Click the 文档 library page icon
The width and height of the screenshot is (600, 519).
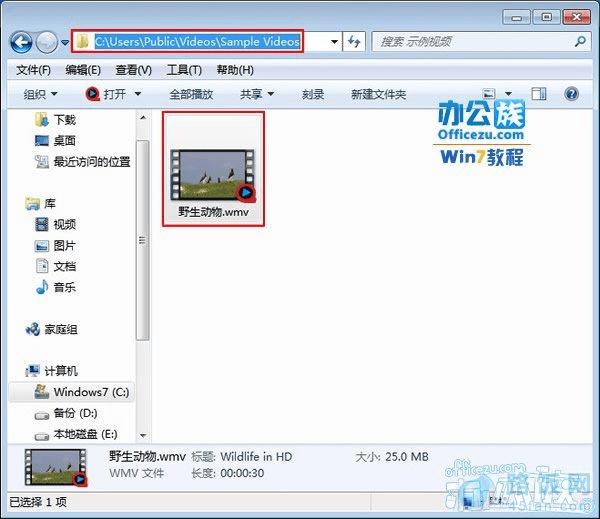(42, 266)
